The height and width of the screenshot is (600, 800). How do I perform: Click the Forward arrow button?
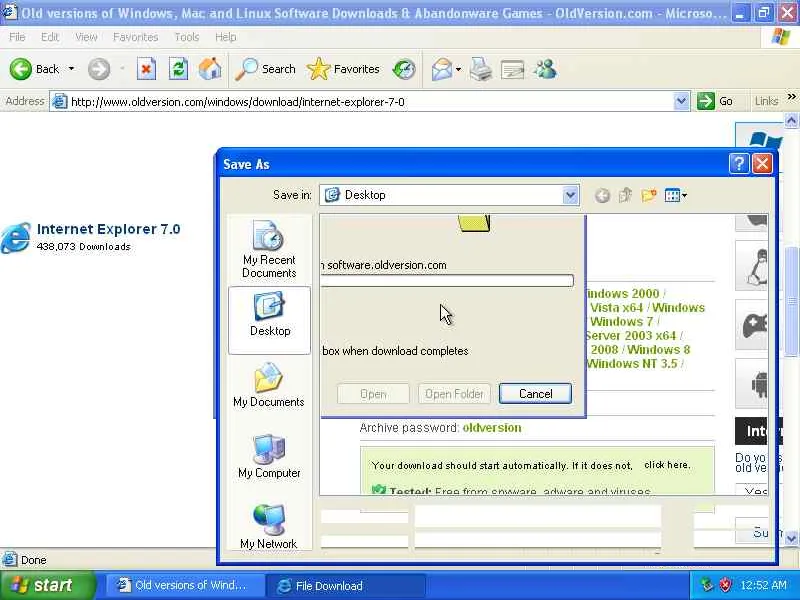(99, 69)
